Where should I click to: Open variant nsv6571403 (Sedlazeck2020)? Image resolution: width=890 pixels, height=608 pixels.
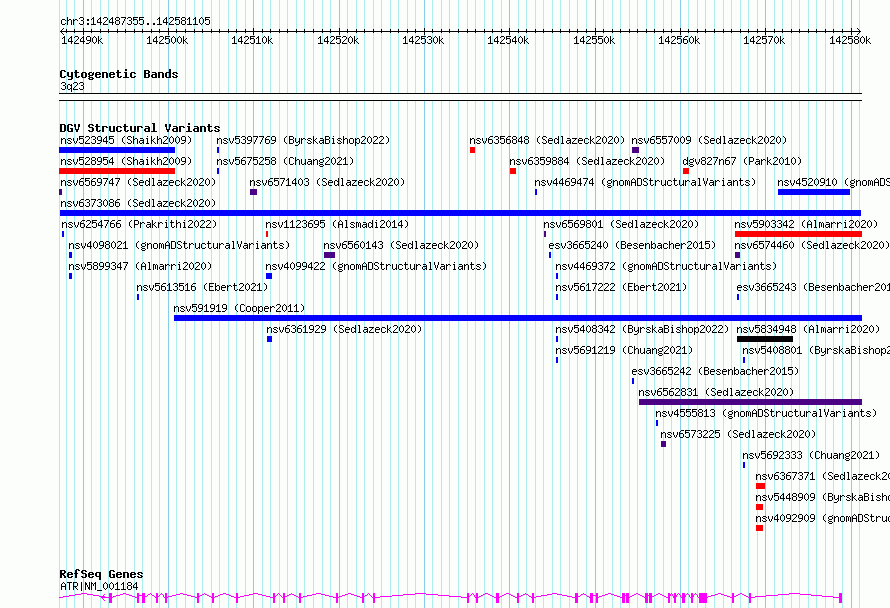327,182
